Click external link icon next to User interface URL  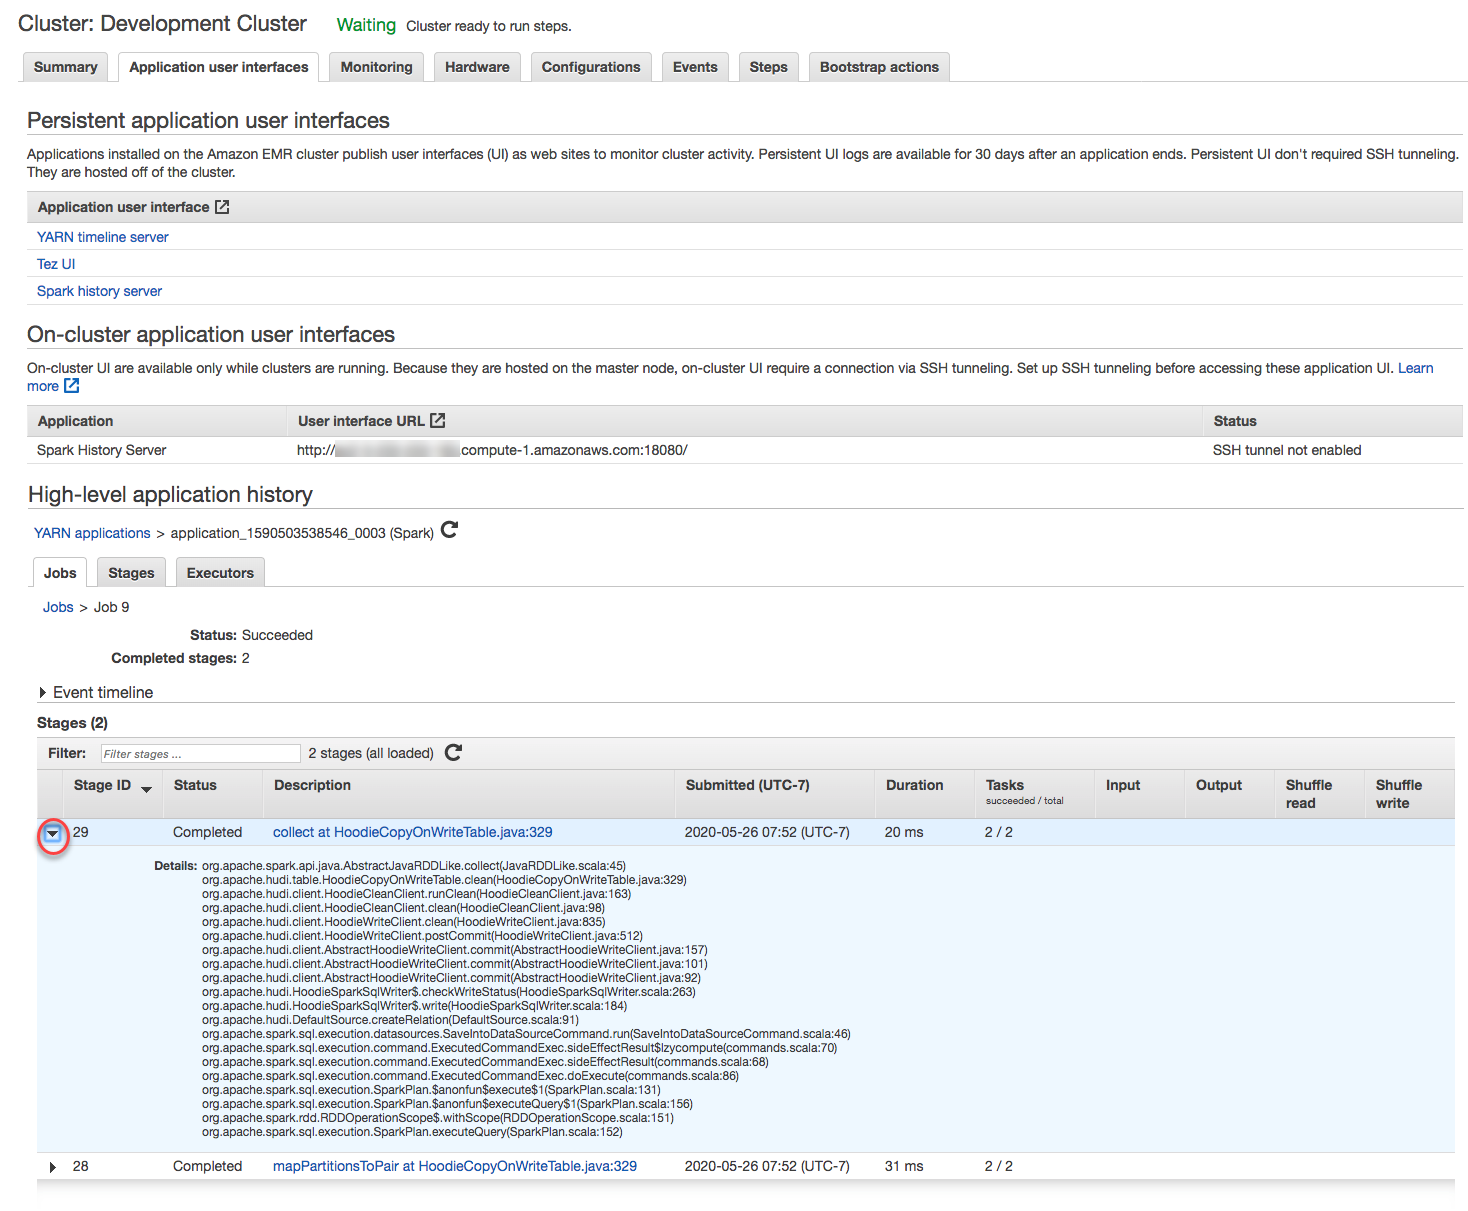pos(437,421)
